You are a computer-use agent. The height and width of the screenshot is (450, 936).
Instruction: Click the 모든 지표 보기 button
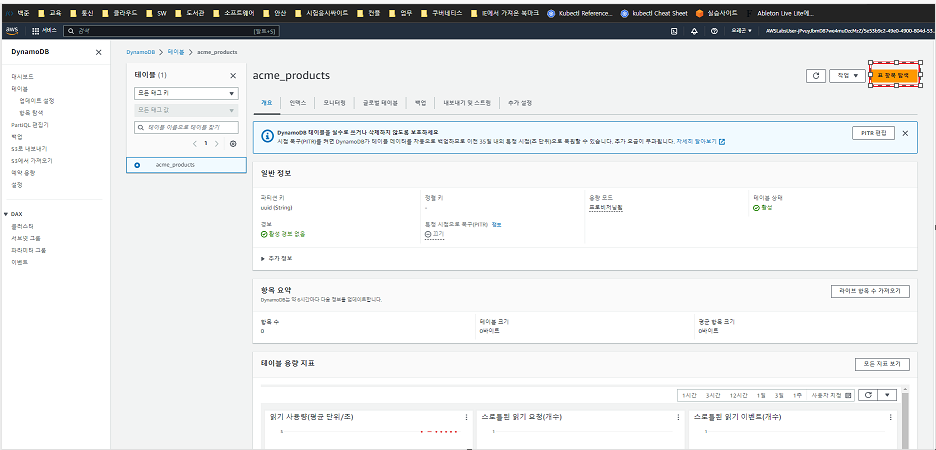pos(882,364)
